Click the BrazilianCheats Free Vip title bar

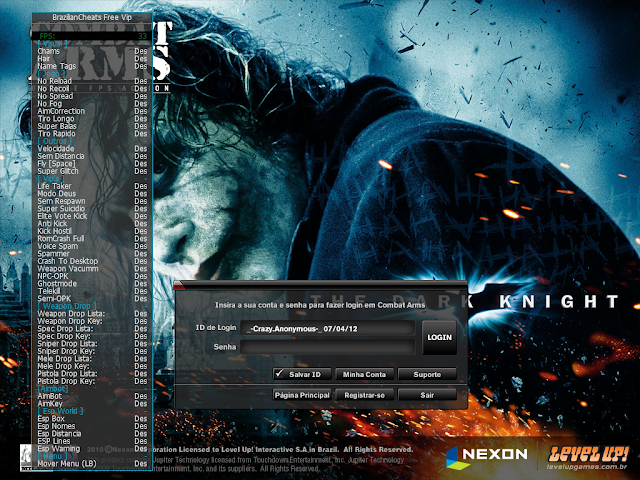tap(92, 18)
